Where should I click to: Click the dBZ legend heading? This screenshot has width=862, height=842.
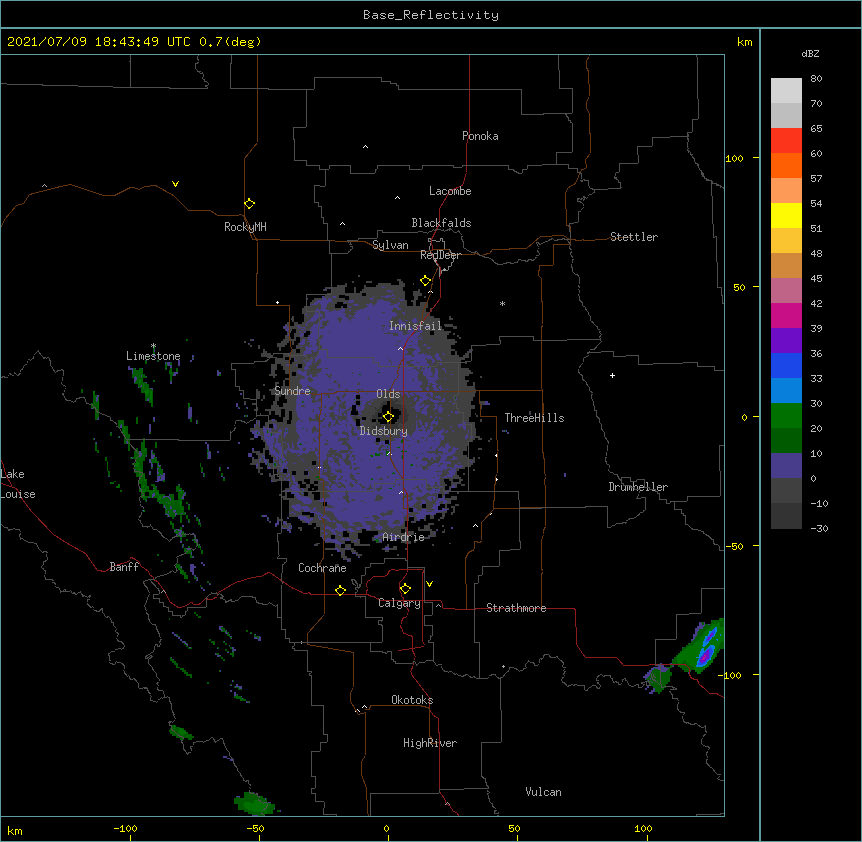pos(810,53)
